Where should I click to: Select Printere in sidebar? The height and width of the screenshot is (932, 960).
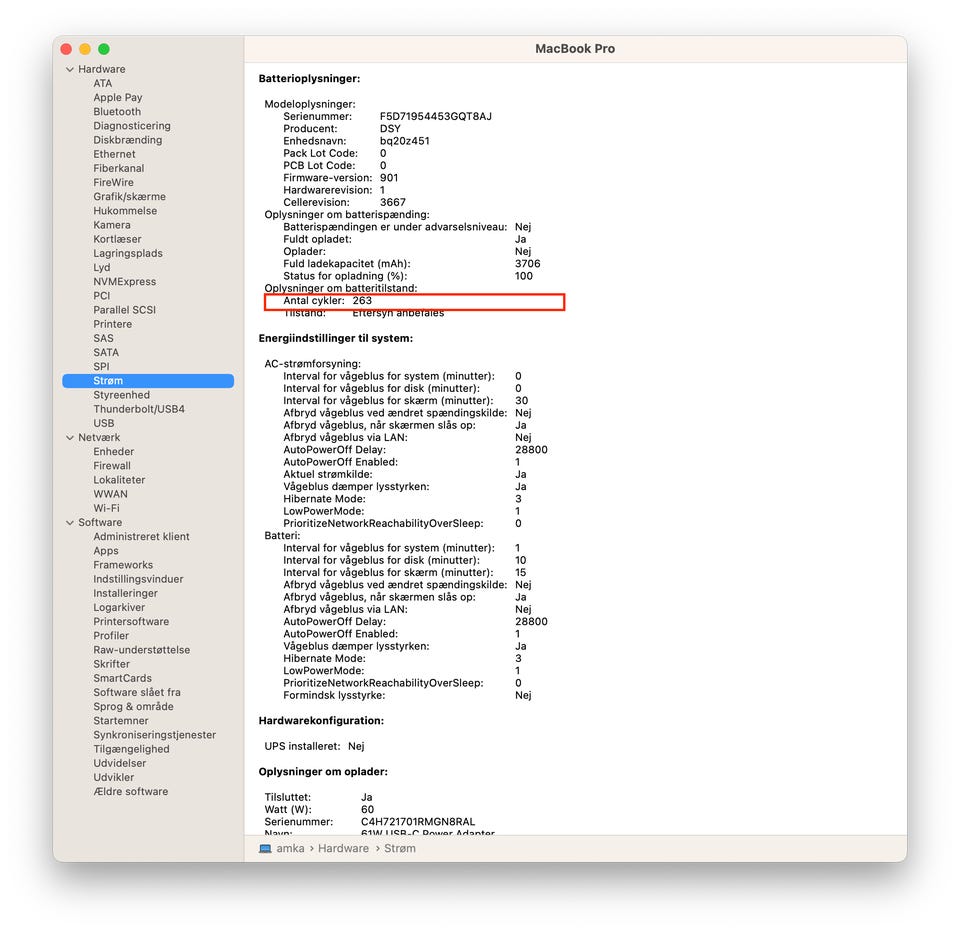[112, 323]
